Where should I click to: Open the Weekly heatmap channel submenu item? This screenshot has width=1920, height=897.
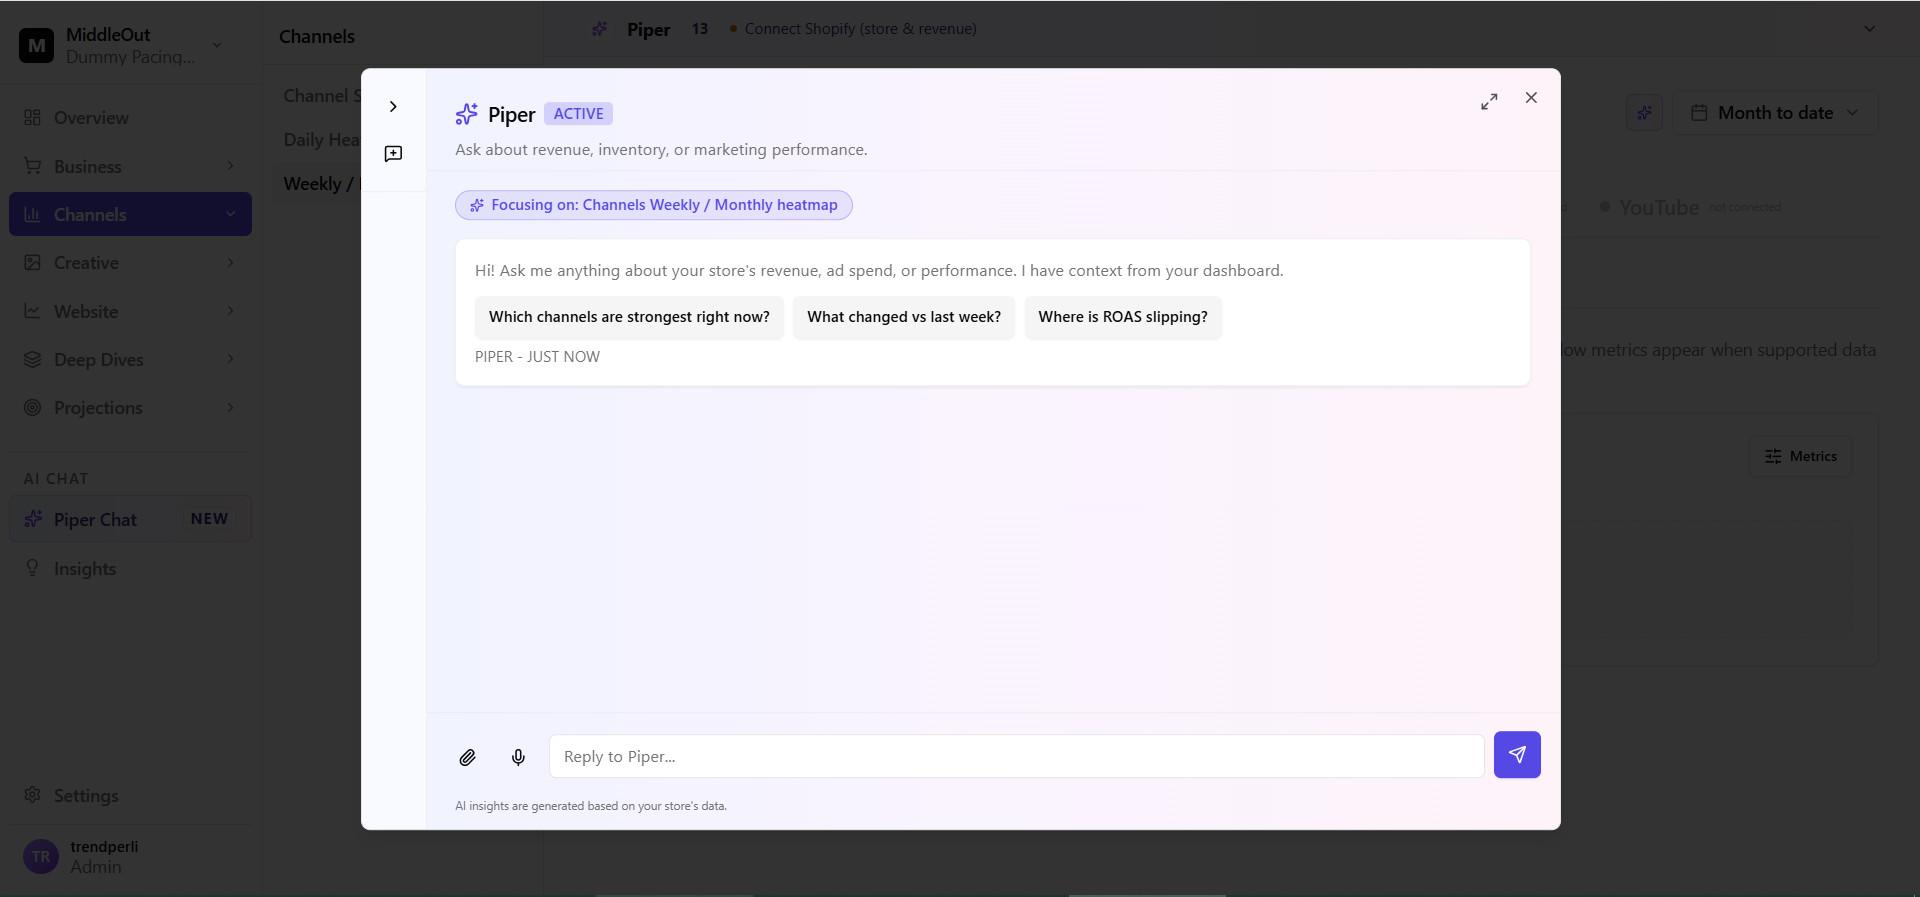click(x=321, y=184)
